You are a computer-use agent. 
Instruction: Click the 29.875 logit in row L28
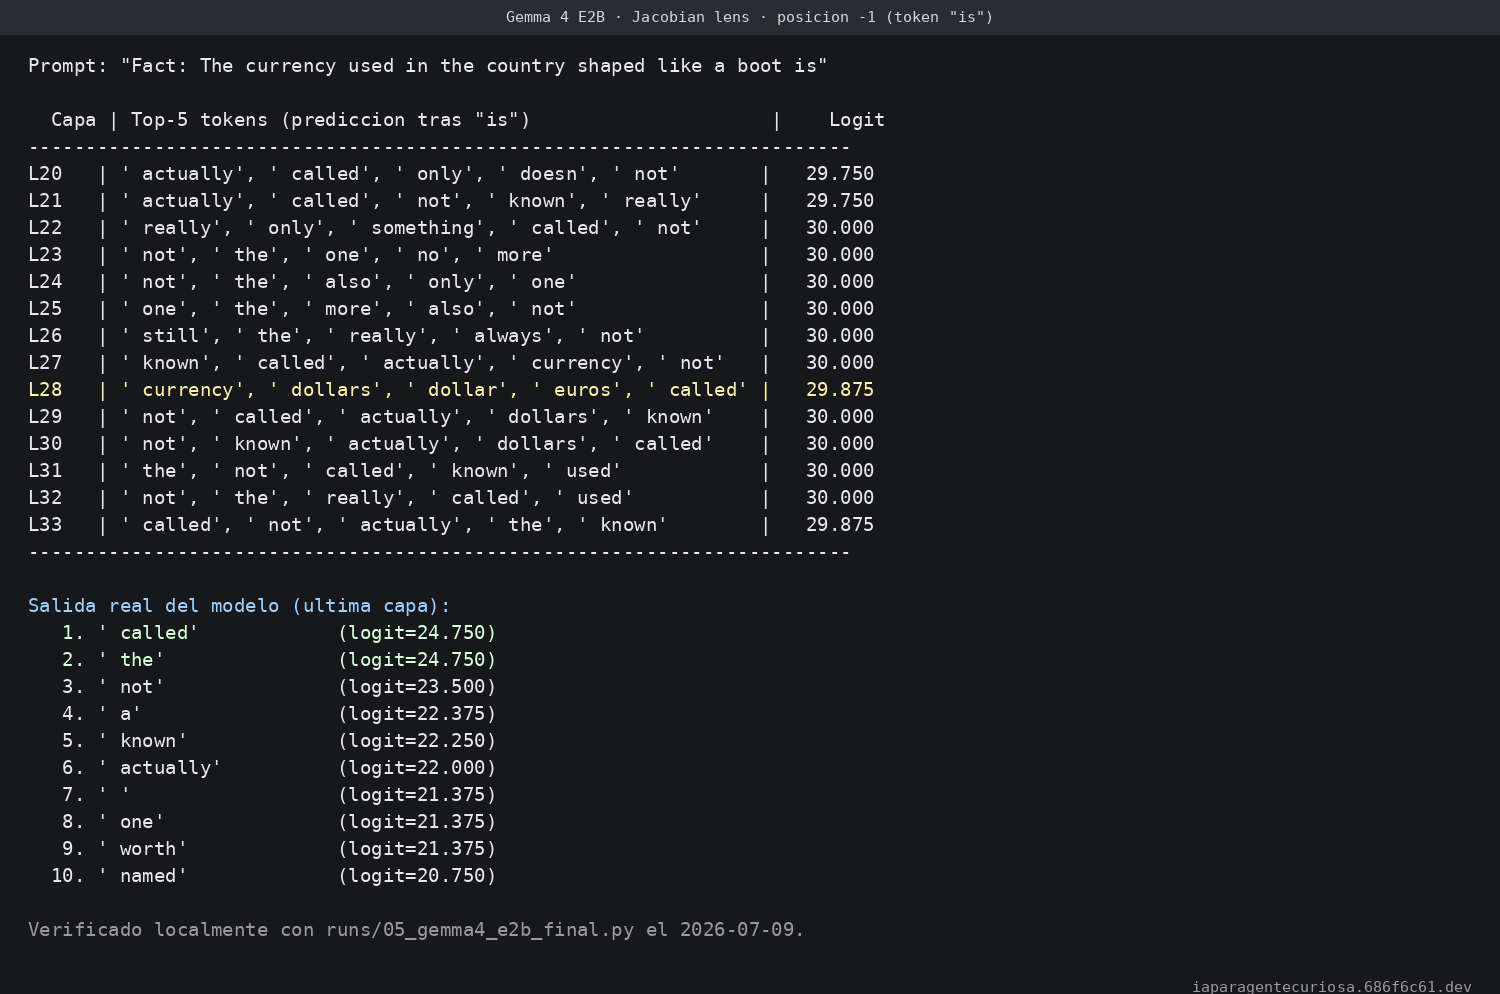click(x=840, y=390)
